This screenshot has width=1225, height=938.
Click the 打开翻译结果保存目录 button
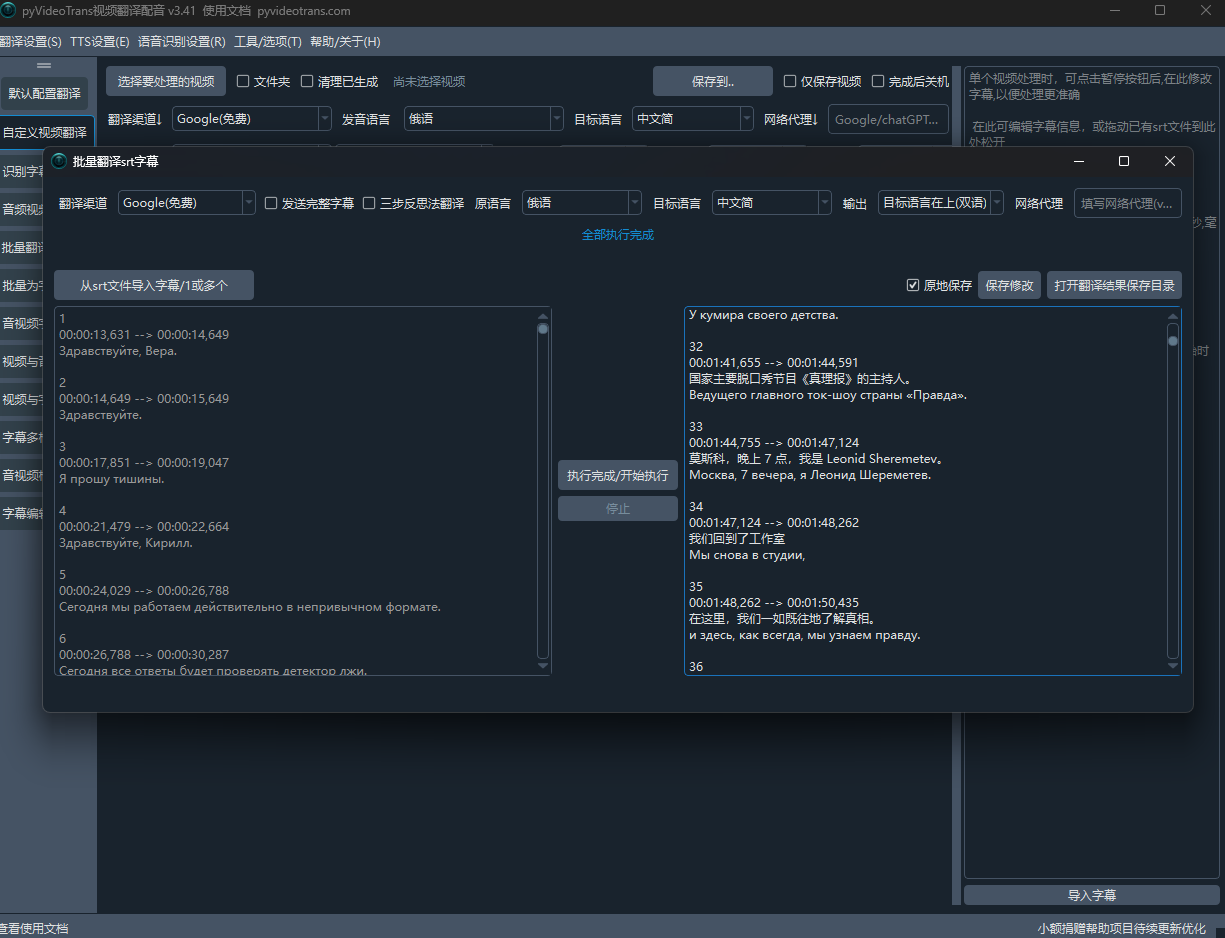tap(1114, 285)
